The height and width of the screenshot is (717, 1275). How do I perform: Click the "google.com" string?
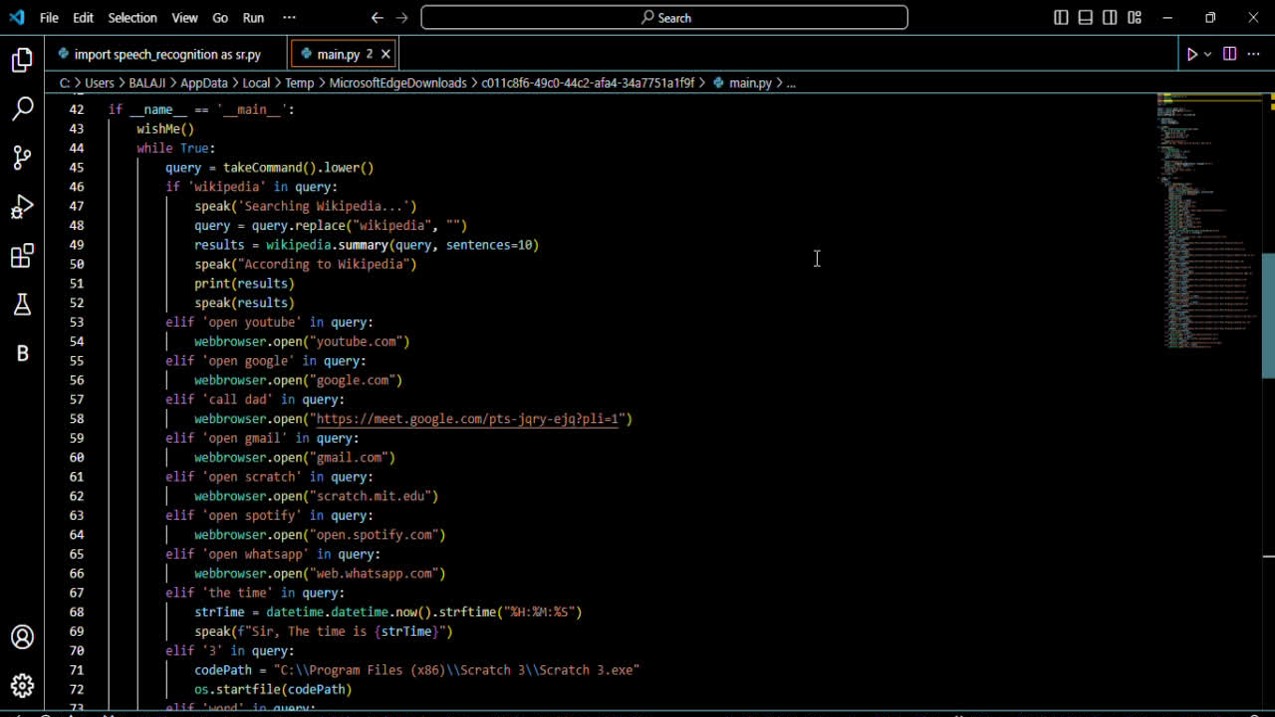click(352, 381)
